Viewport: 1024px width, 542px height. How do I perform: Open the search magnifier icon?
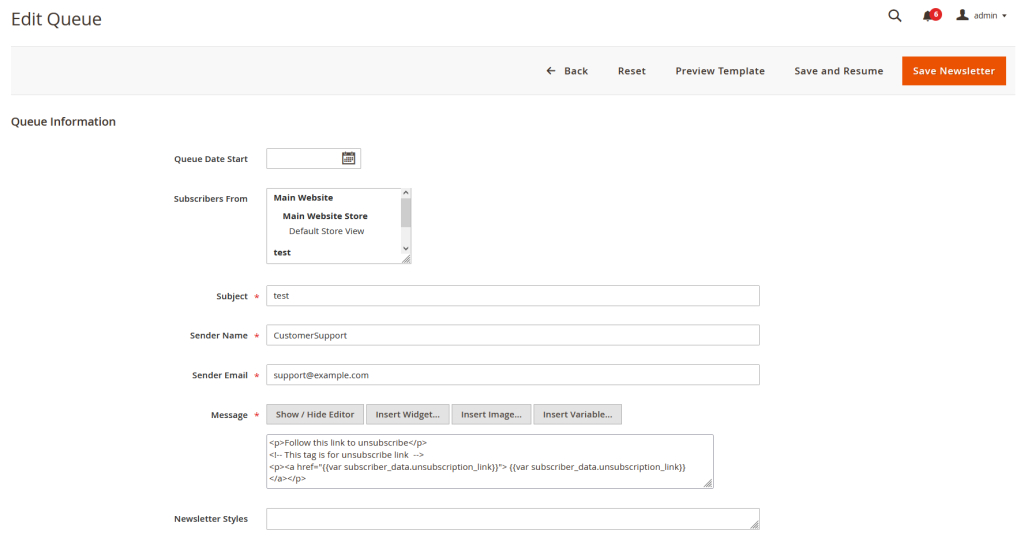coord(895,16)
